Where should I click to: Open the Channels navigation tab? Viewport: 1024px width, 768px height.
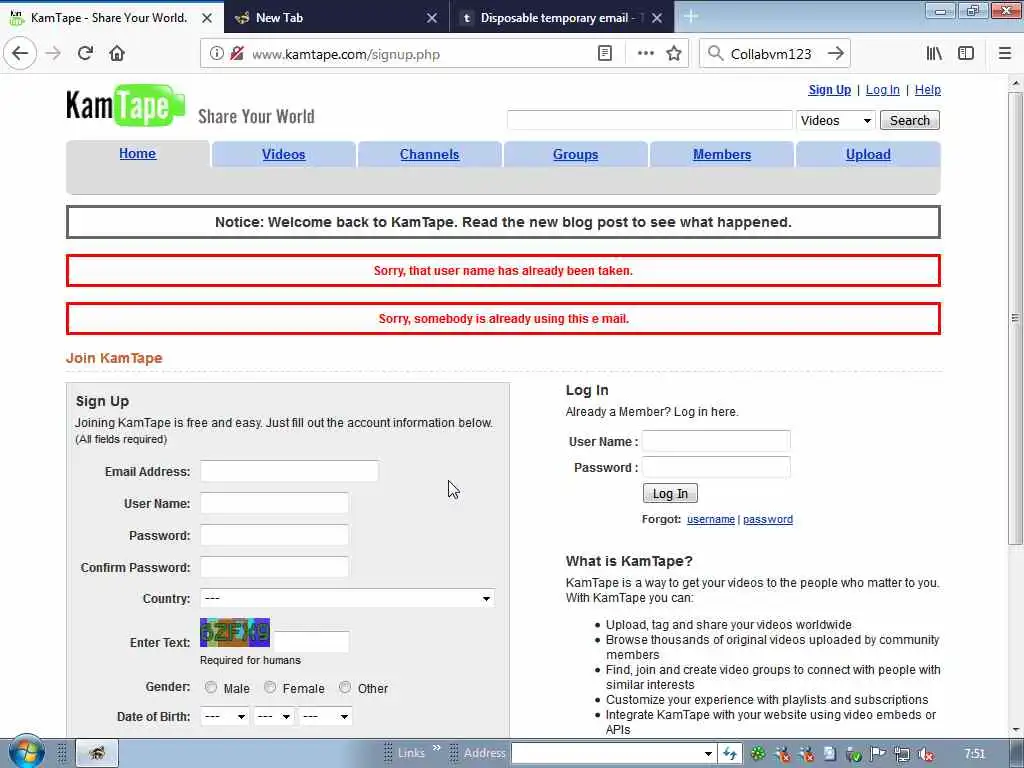coord(429,154)
